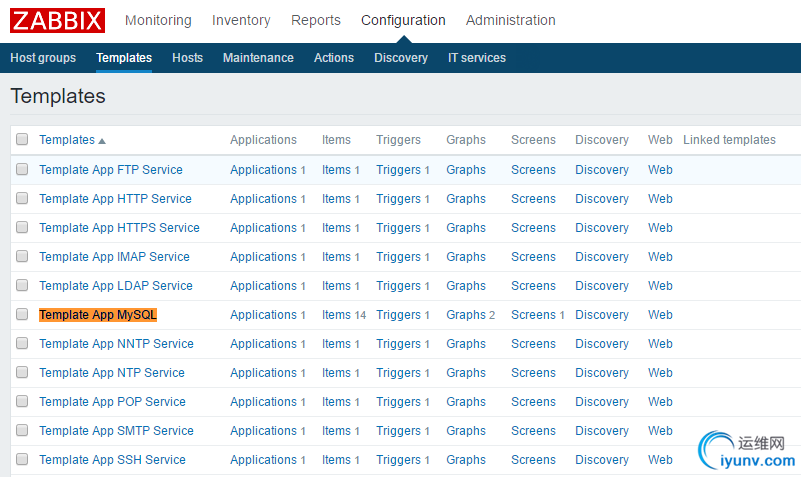Image resolution: width=801 pixels, height=477 pixels.
Task: Open Web scenarios for Template App MySQL
Action: (x=660, y=315)
